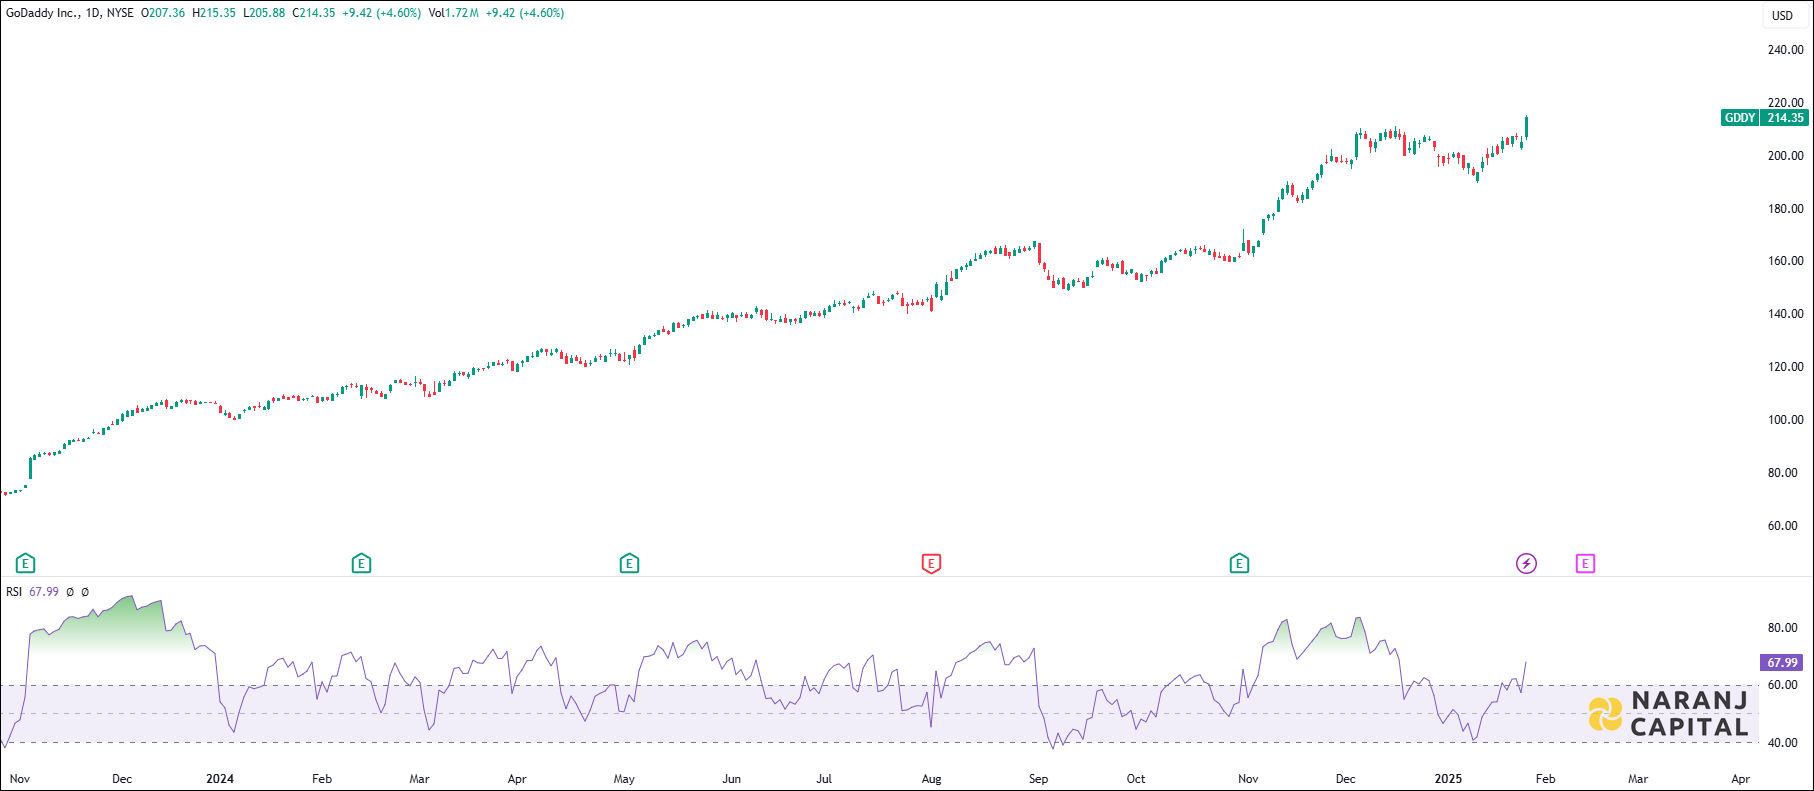
Task: Select the RSI indicator legend label
Action: (x=14, y=592)
